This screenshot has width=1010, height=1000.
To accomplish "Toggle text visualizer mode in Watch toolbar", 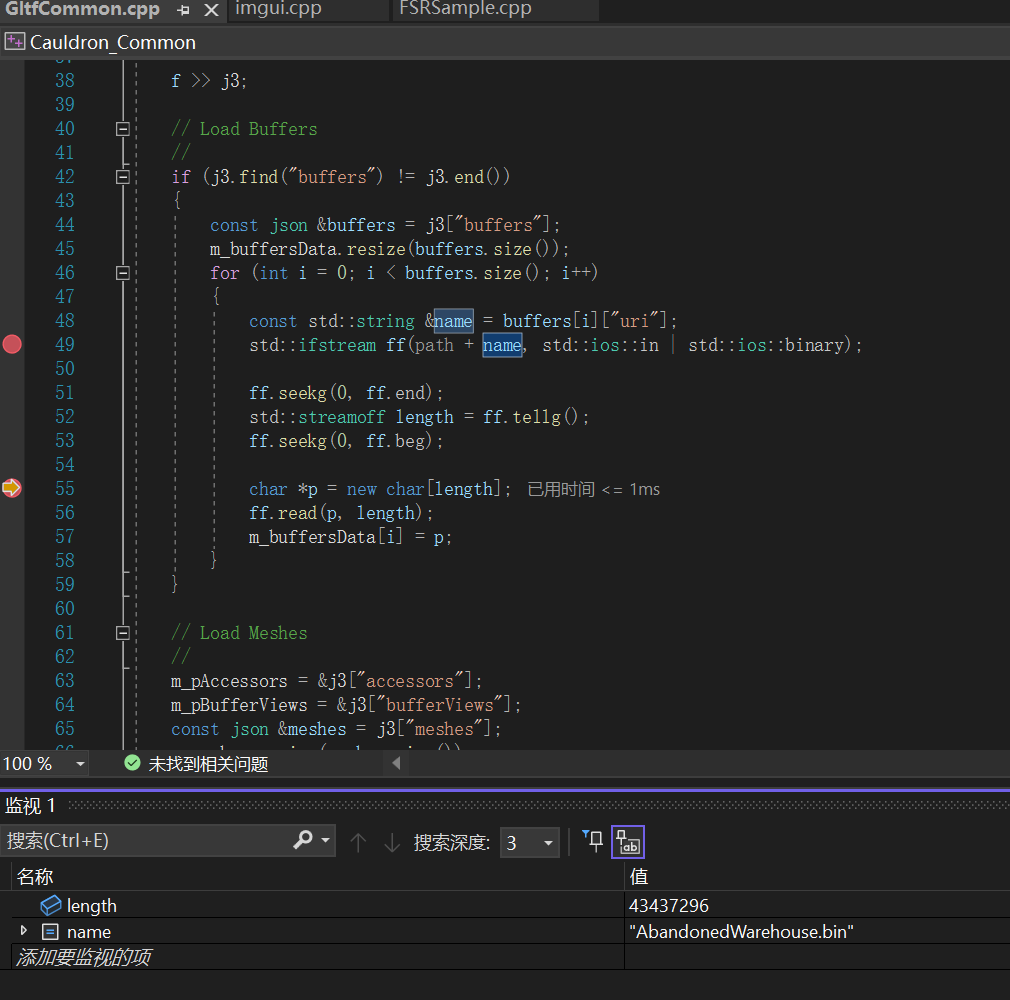I will pos(628,842).
